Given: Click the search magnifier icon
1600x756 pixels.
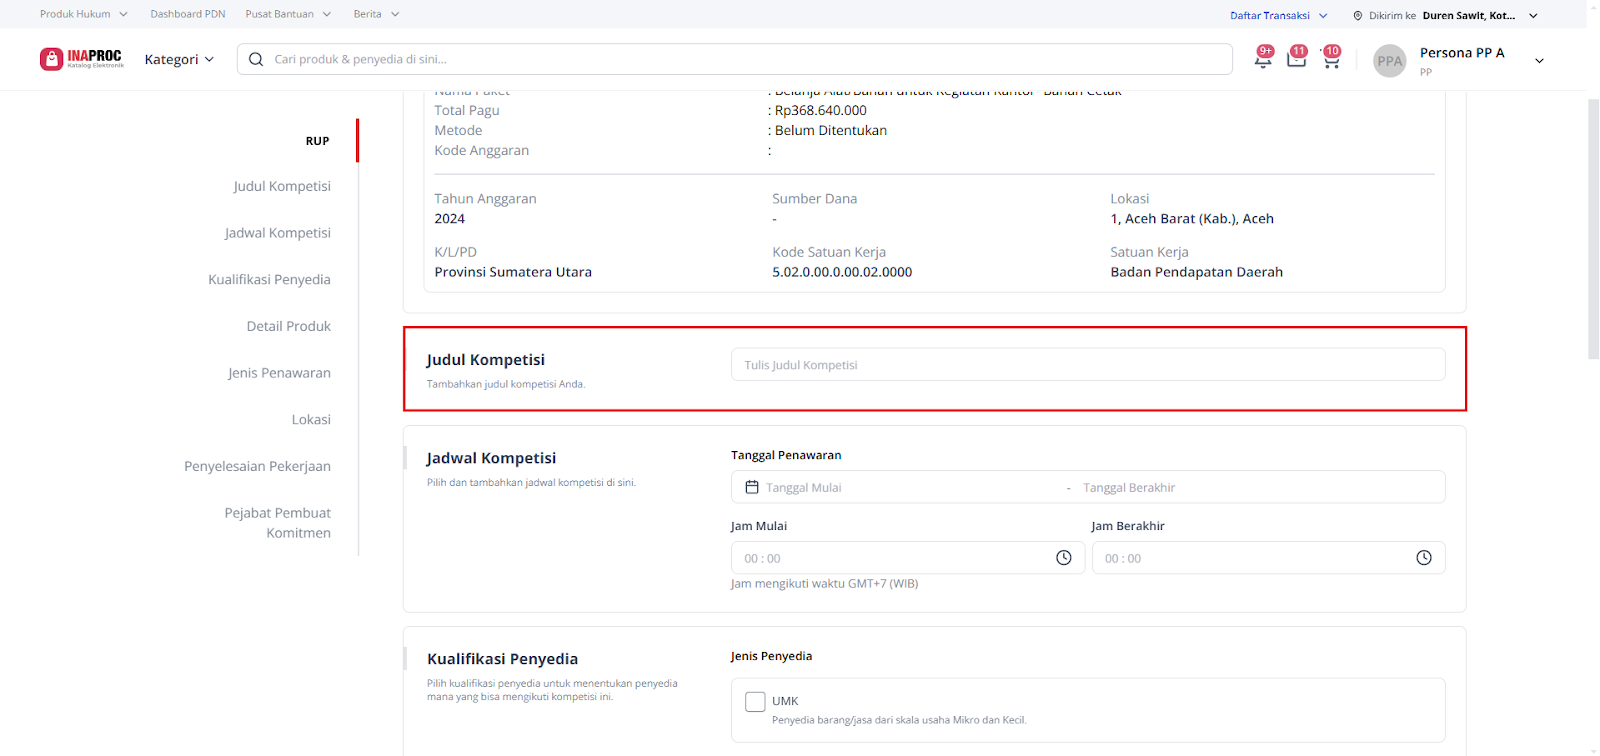Looking at the screenshot, I should [256, 59].
